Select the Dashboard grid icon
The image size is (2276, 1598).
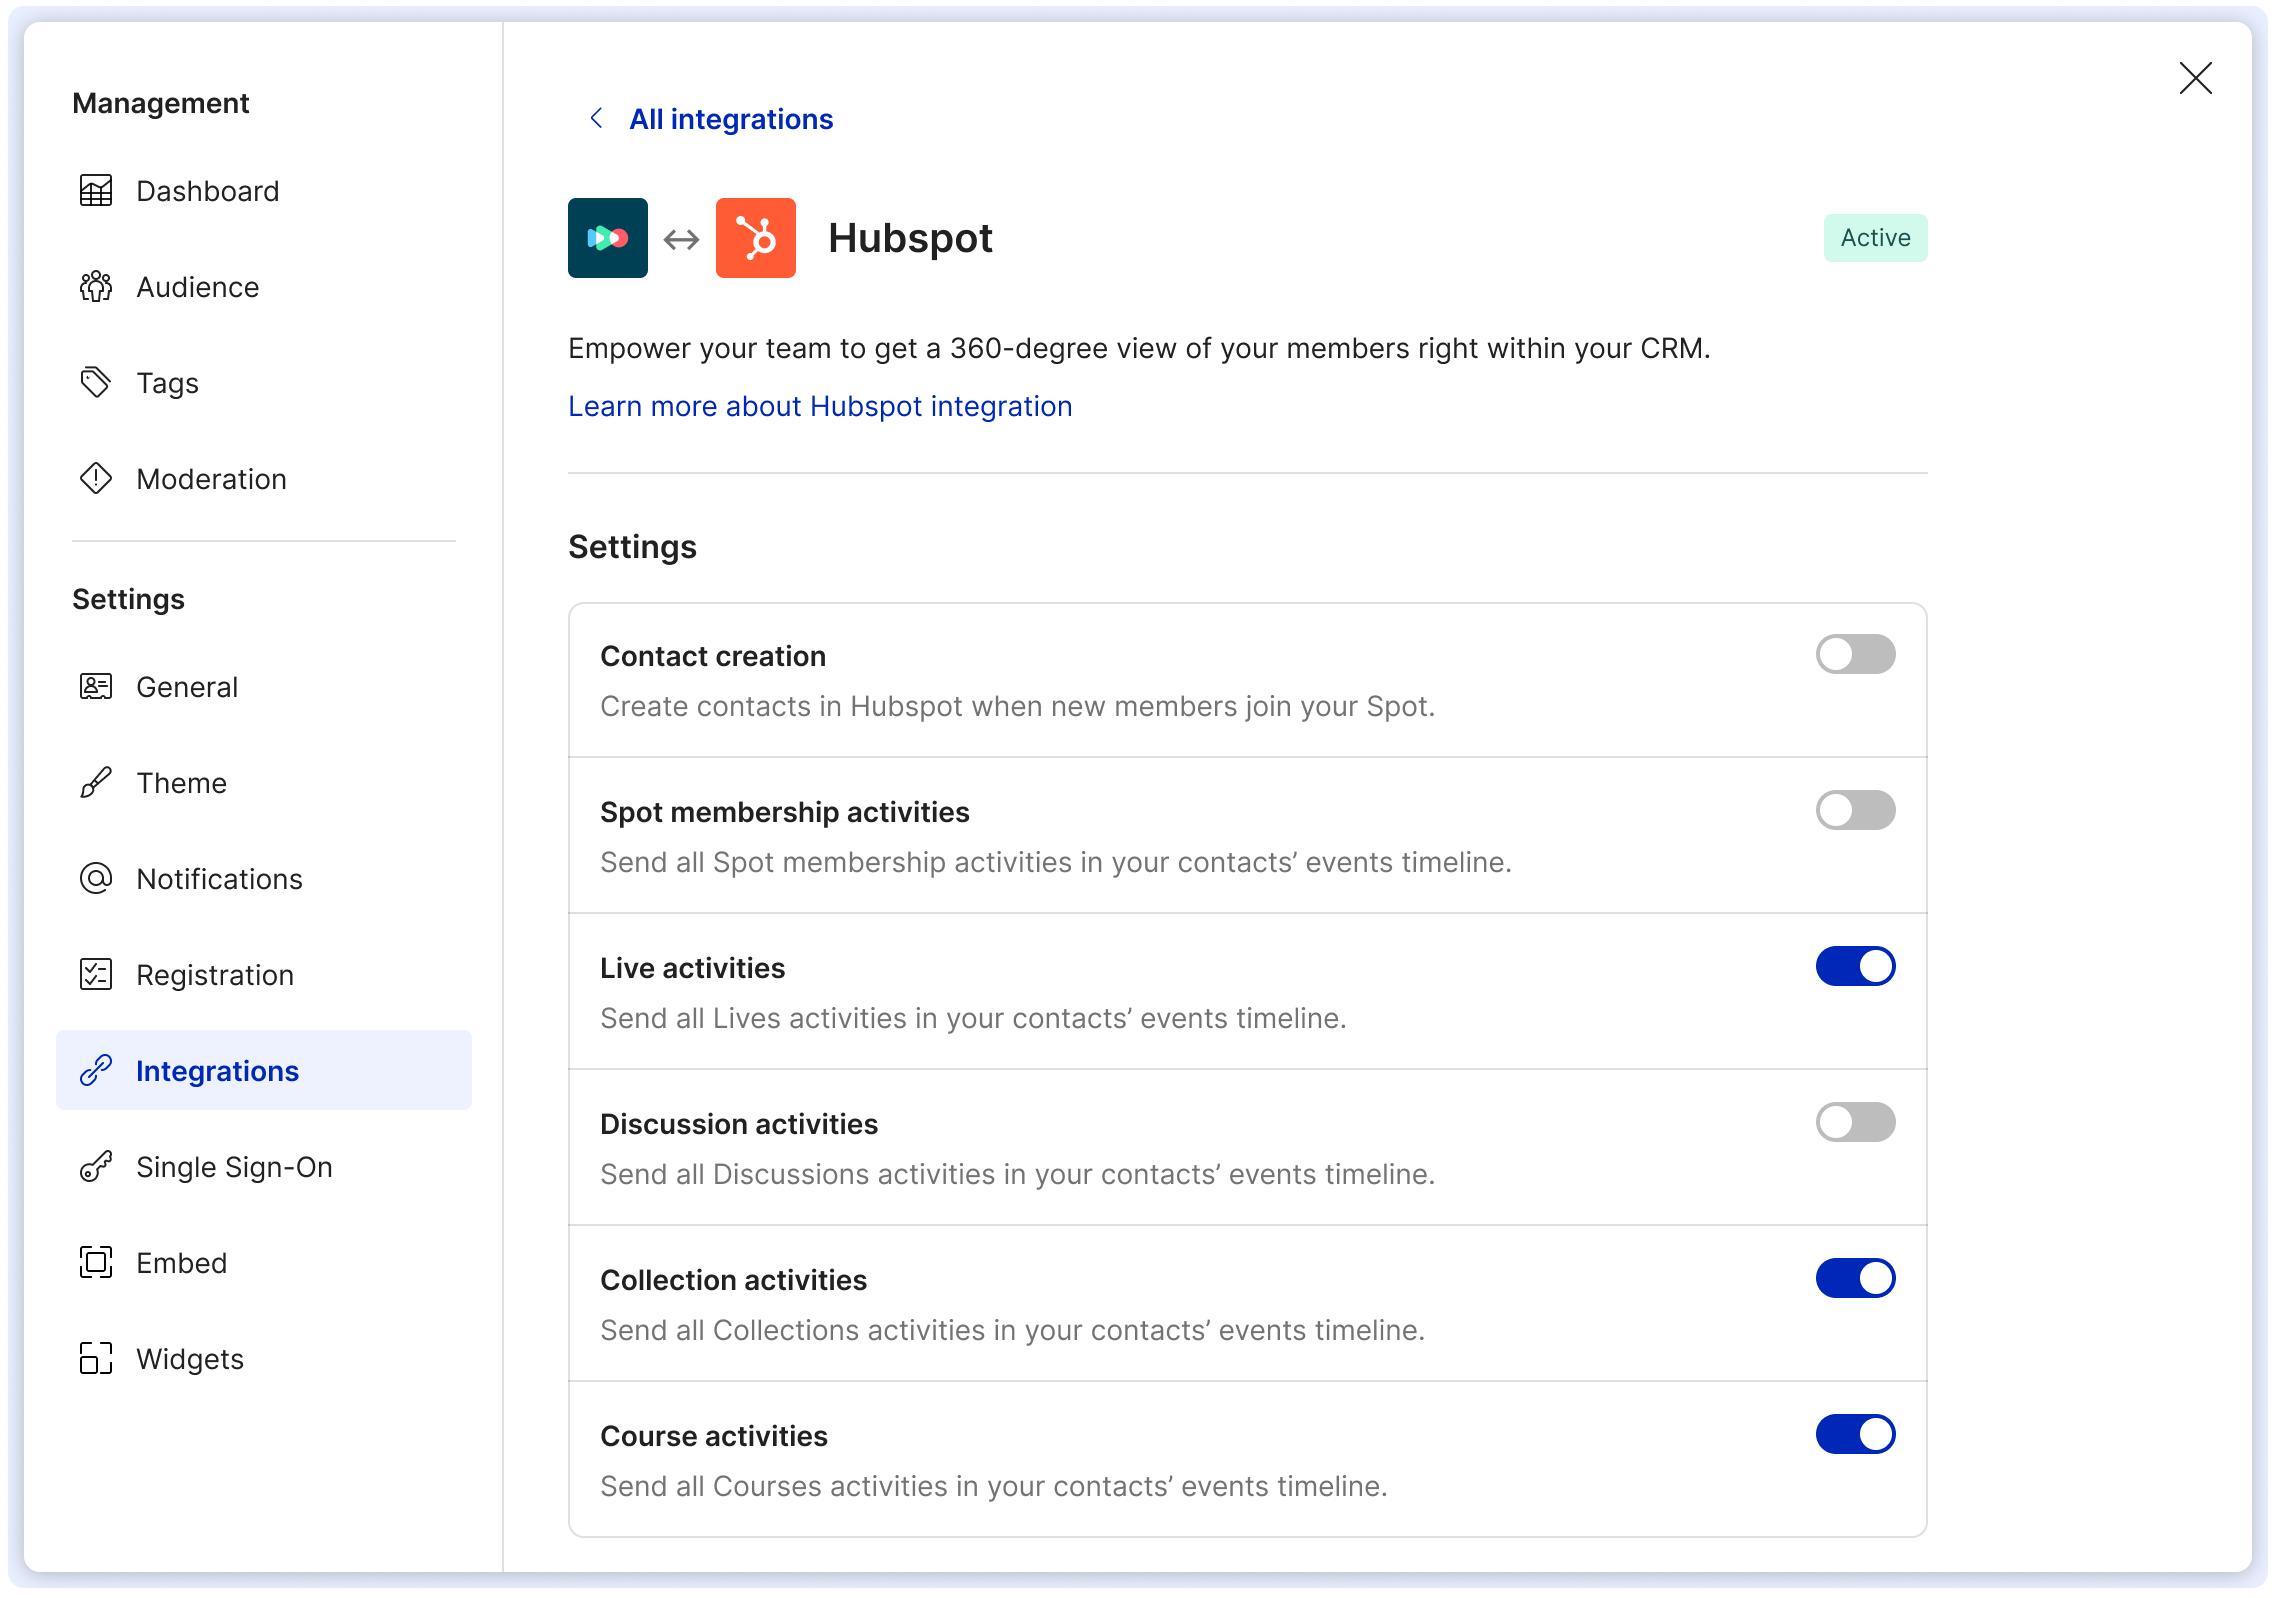pos(96,190)
